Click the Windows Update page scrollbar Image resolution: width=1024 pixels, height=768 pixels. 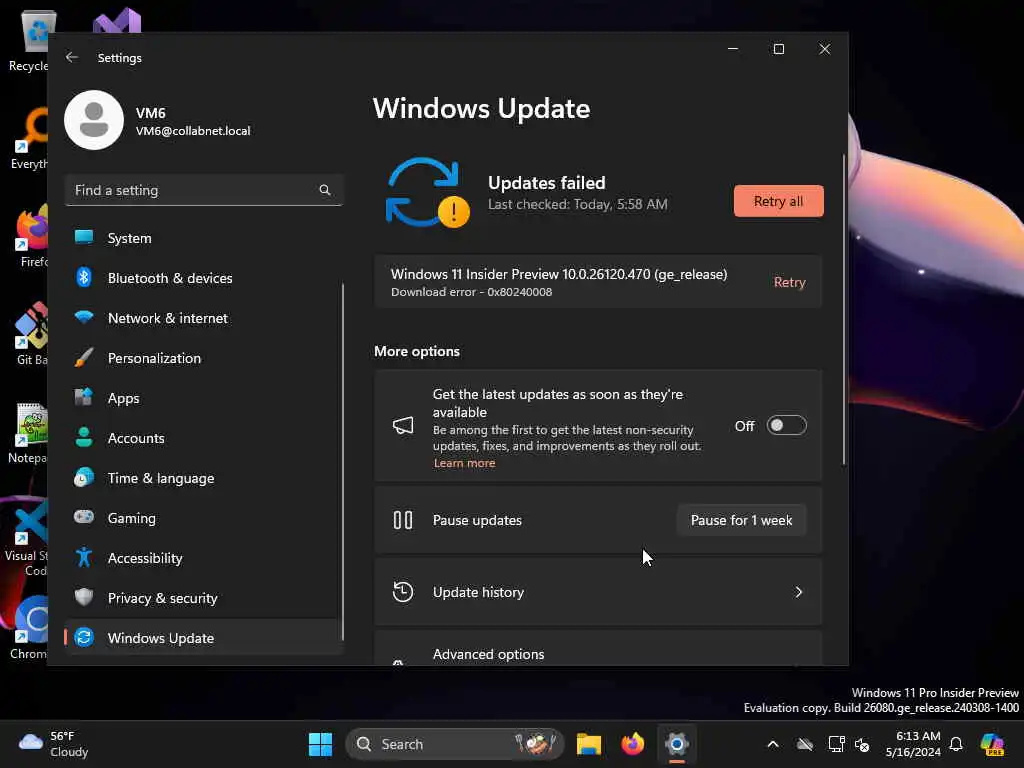coord(844,310)
